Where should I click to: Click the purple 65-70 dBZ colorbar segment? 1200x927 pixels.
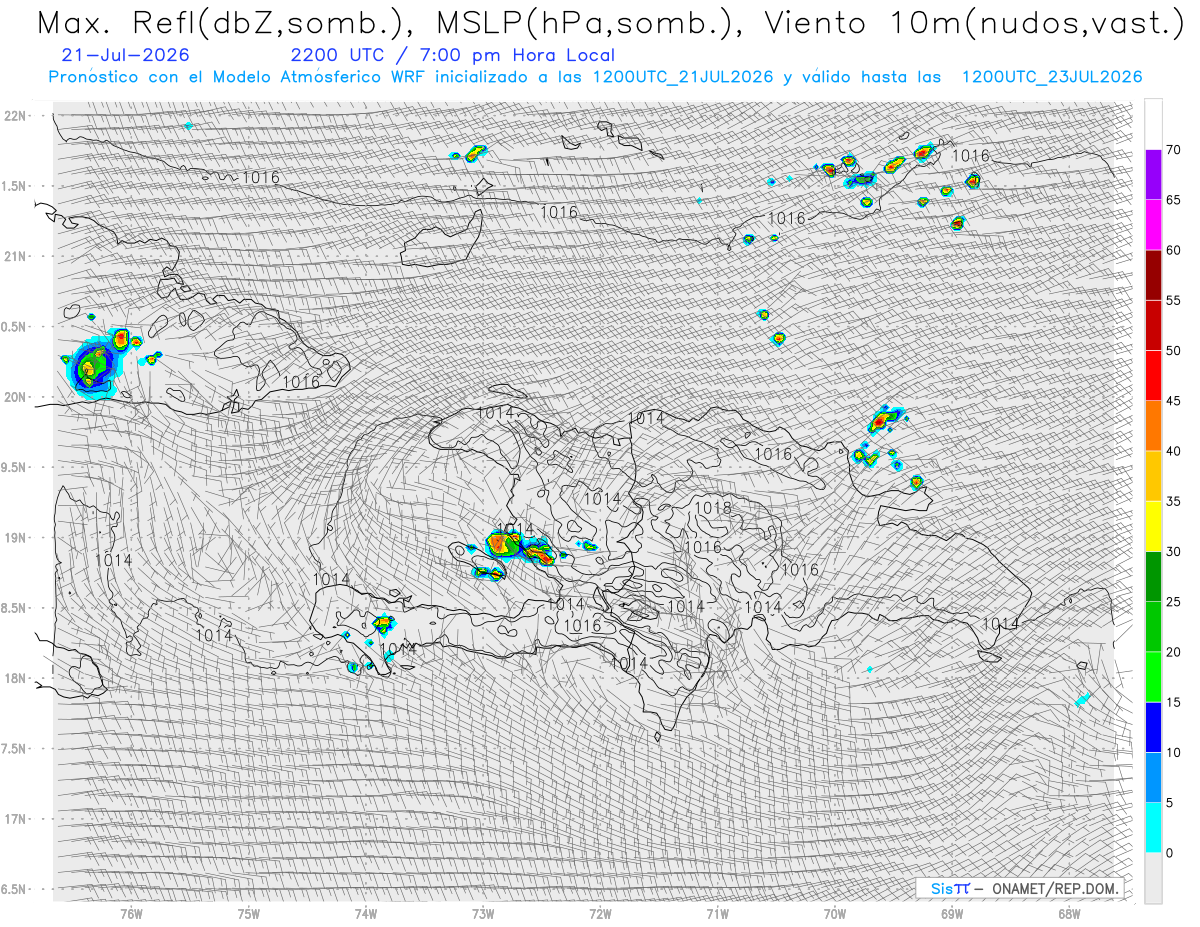tap(1153, 175)
